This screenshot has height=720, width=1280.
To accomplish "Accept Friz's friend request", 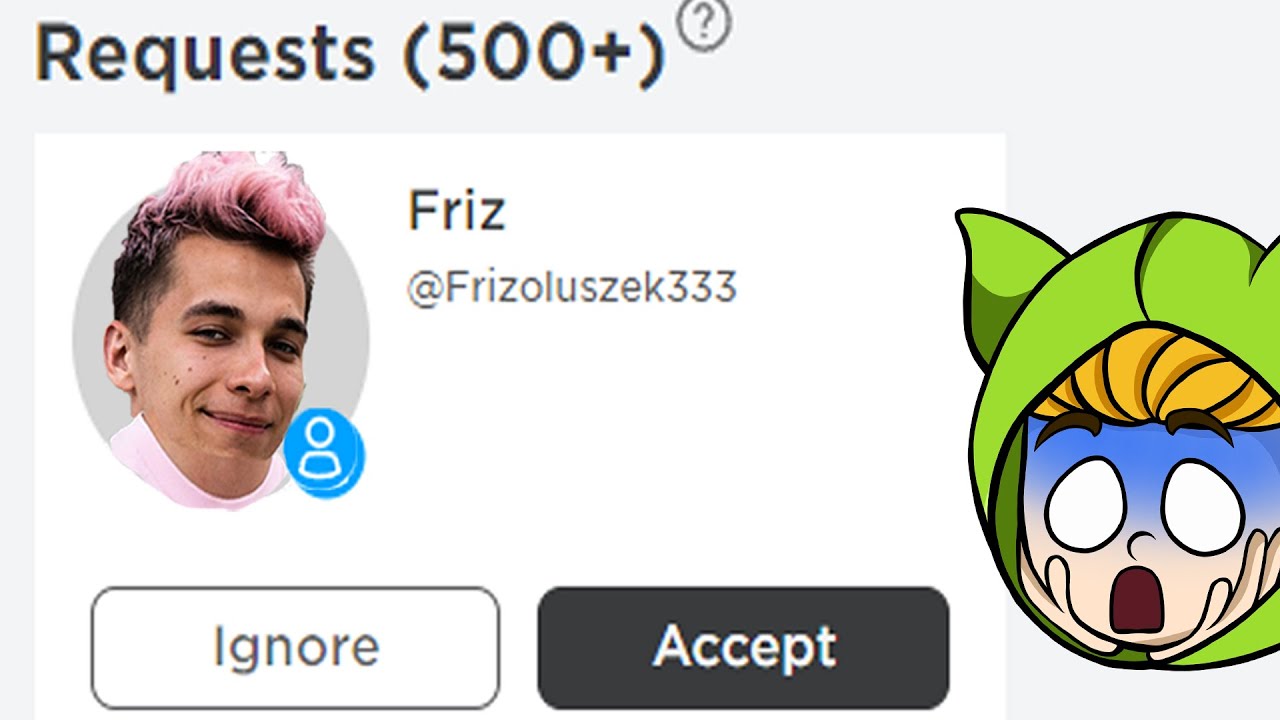I will pos(743,648).
